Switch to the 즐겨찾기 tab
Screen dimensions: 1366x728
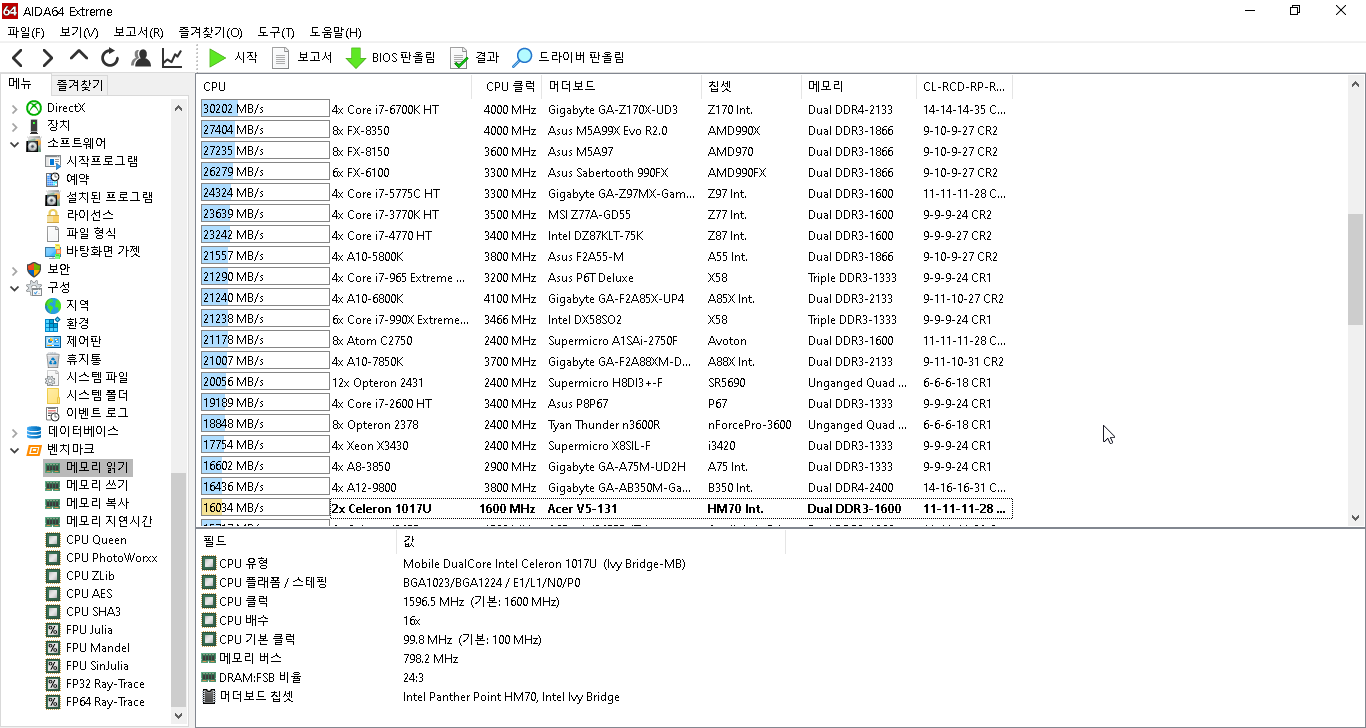click(x=80, y=85)
